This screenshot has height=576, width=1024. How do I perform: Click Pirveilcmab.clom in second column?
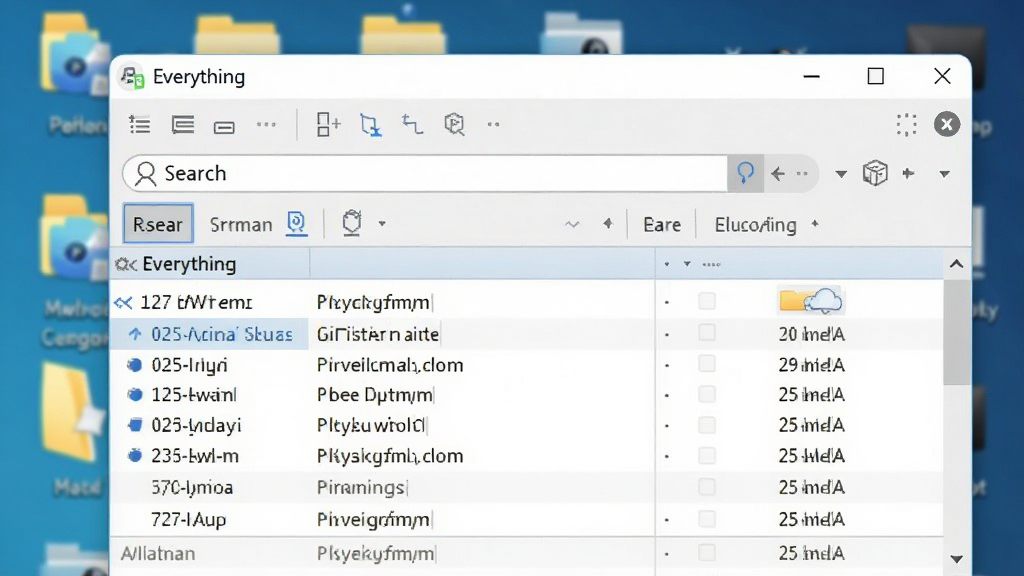tap(390, 365)
